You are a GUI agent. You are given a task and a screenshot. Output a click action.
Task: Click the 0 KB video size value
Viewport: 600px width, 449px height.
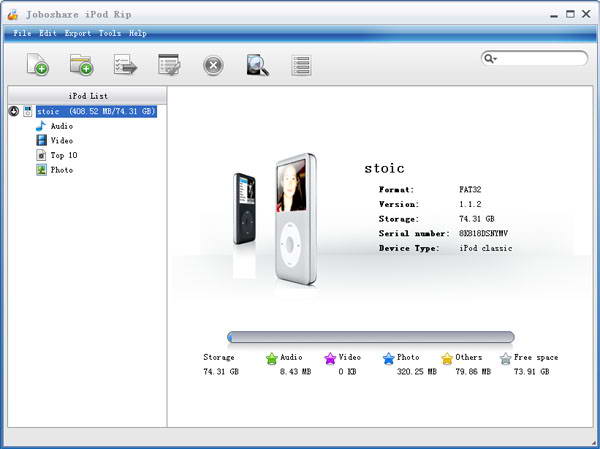click(347, 372)
